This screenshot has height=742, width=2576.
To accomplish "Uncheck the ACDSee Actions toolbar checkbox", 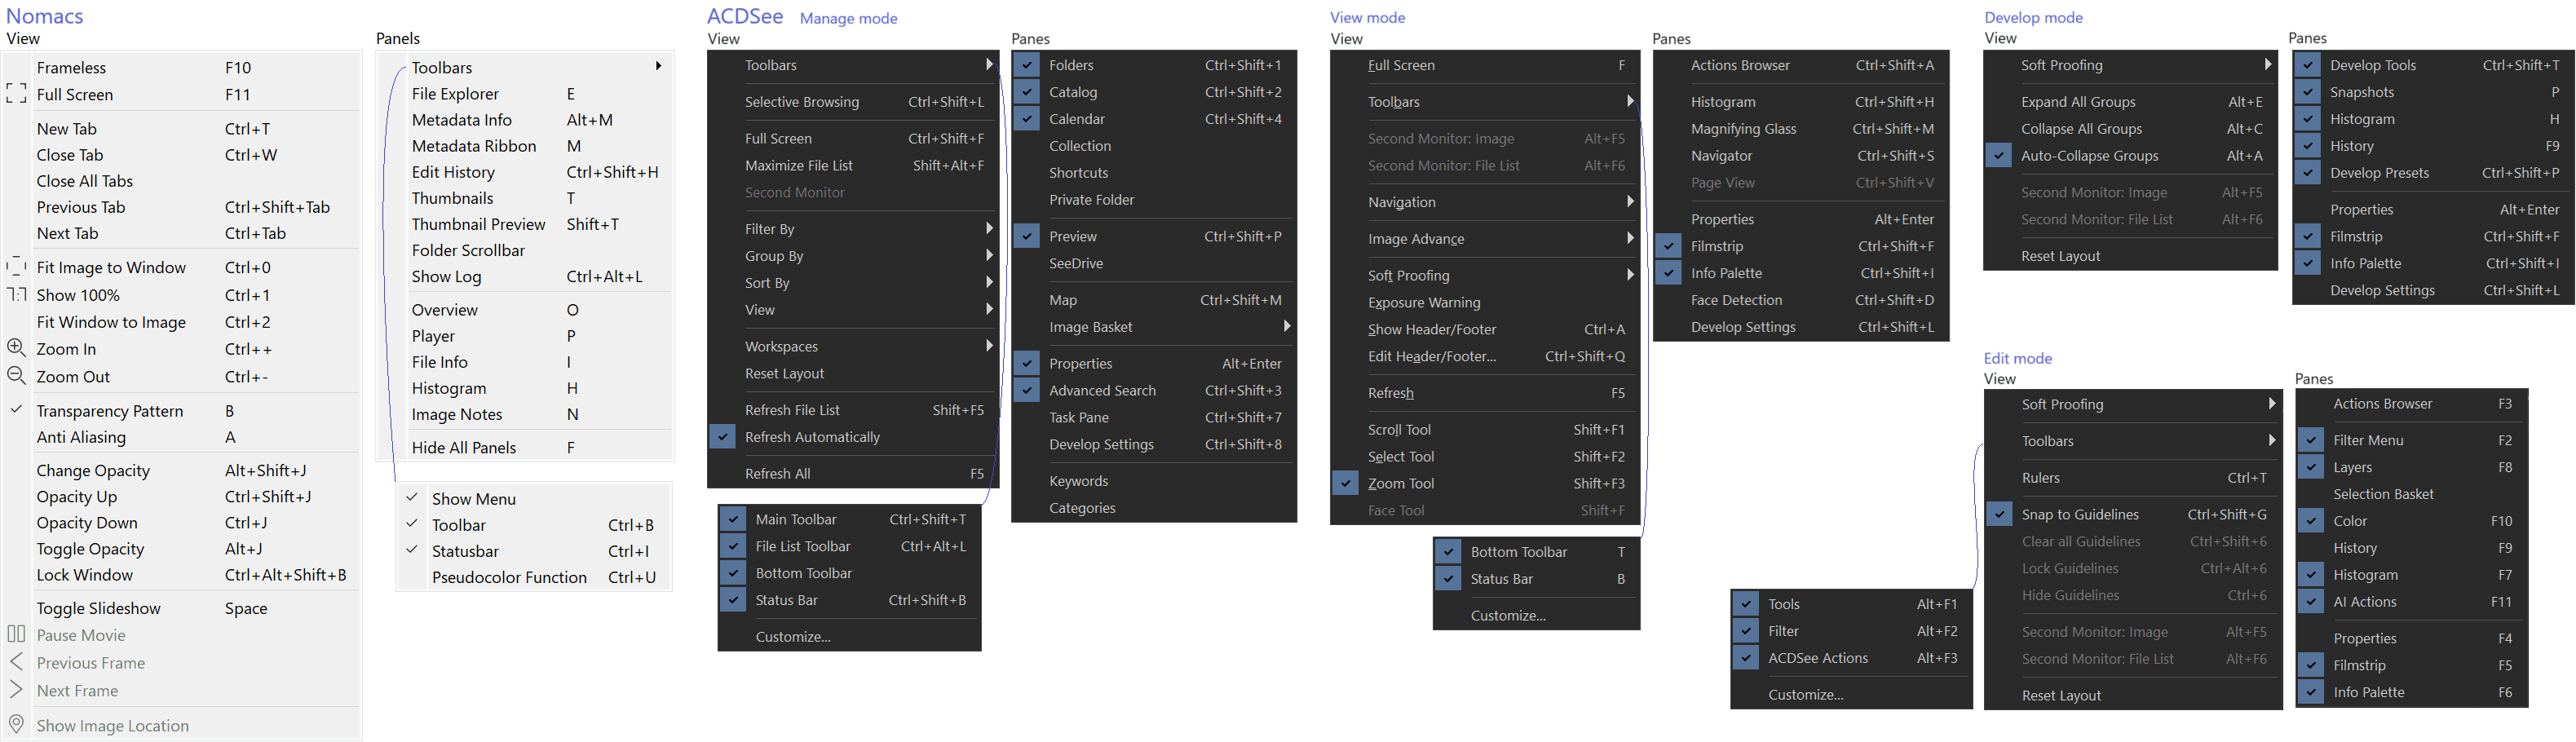I will point(1745,658).
